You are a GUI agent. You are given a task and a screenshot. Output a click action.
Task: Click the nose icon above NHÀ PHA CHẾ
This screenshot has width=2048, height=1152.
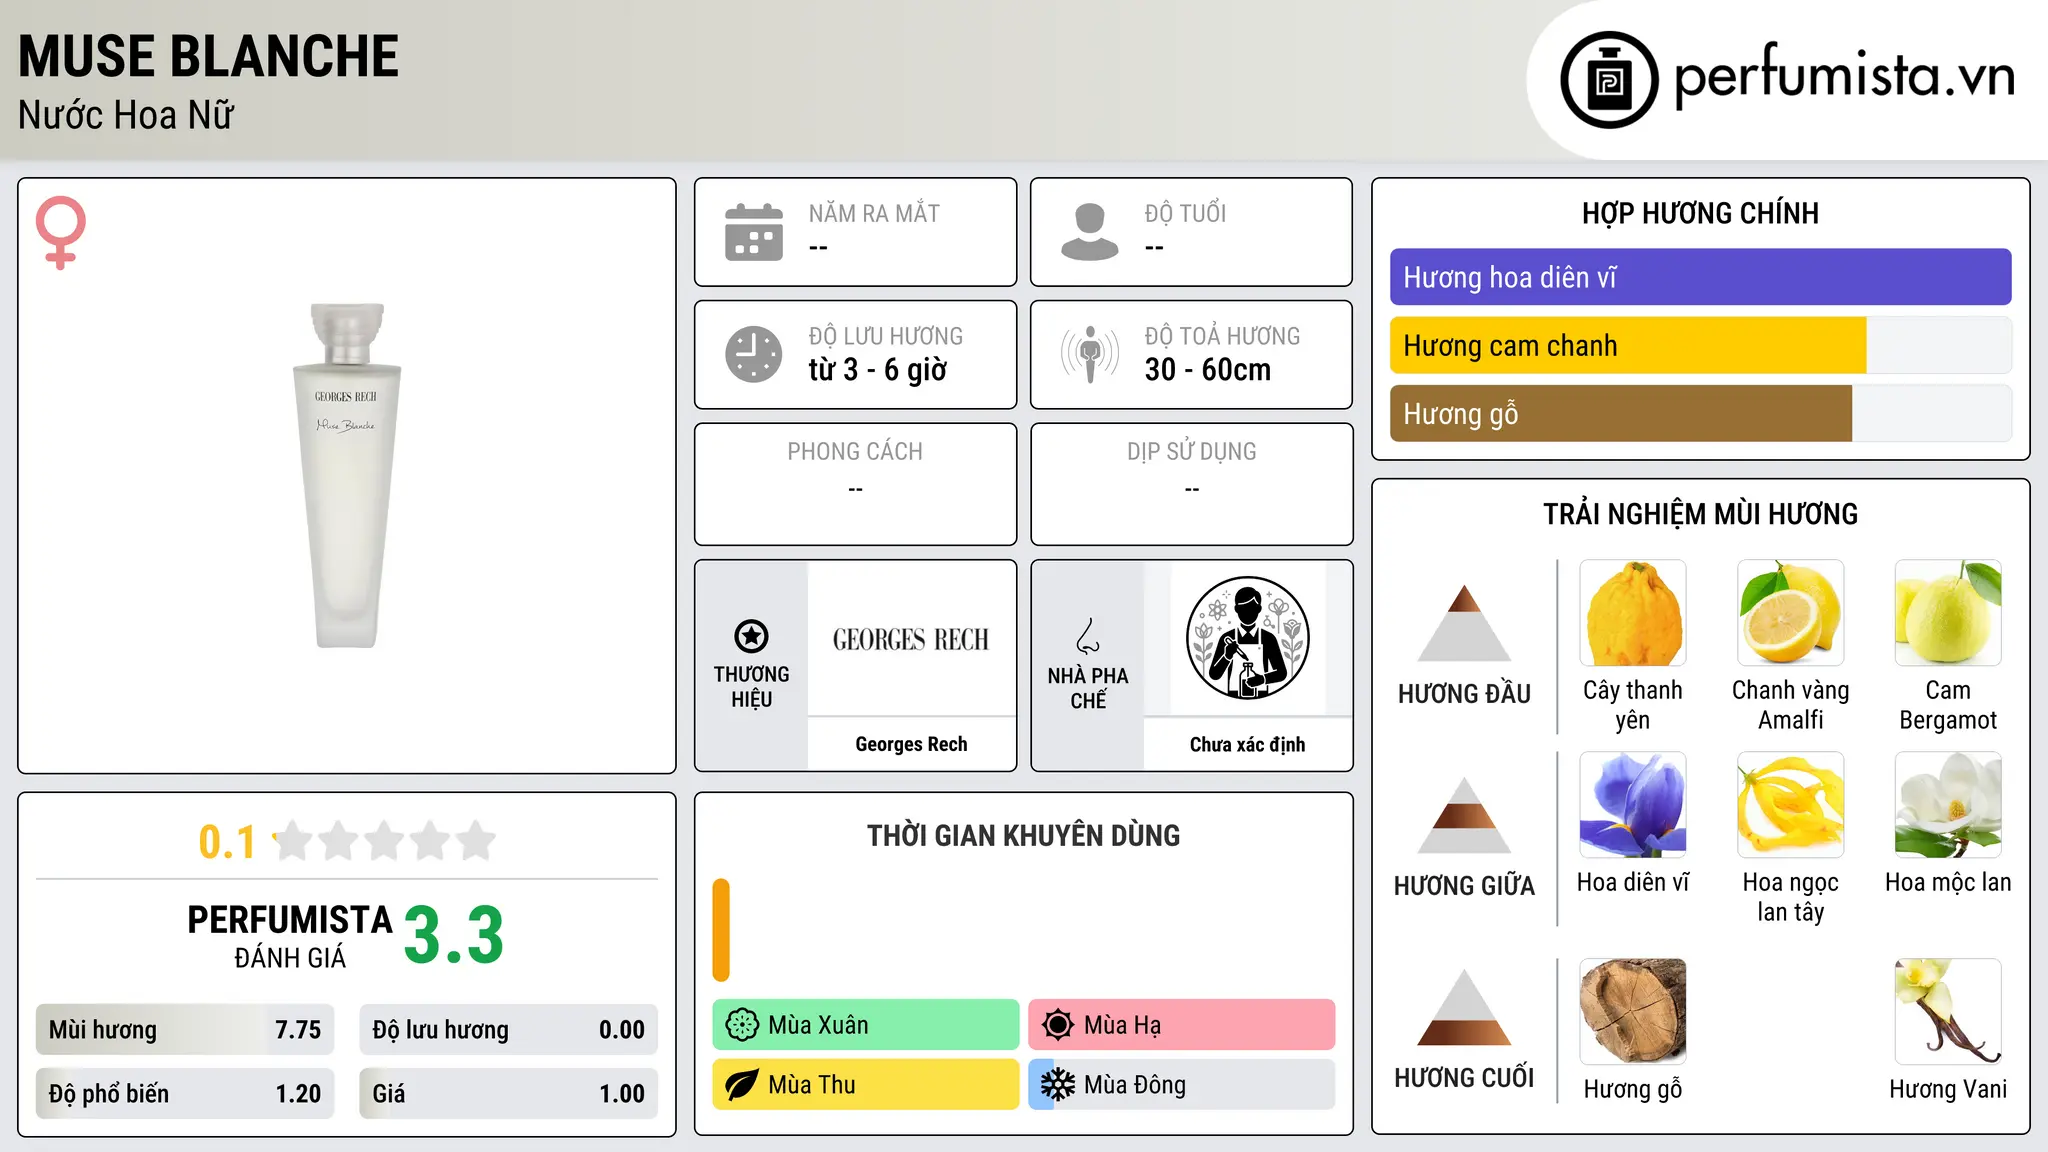click(1088, 636)
